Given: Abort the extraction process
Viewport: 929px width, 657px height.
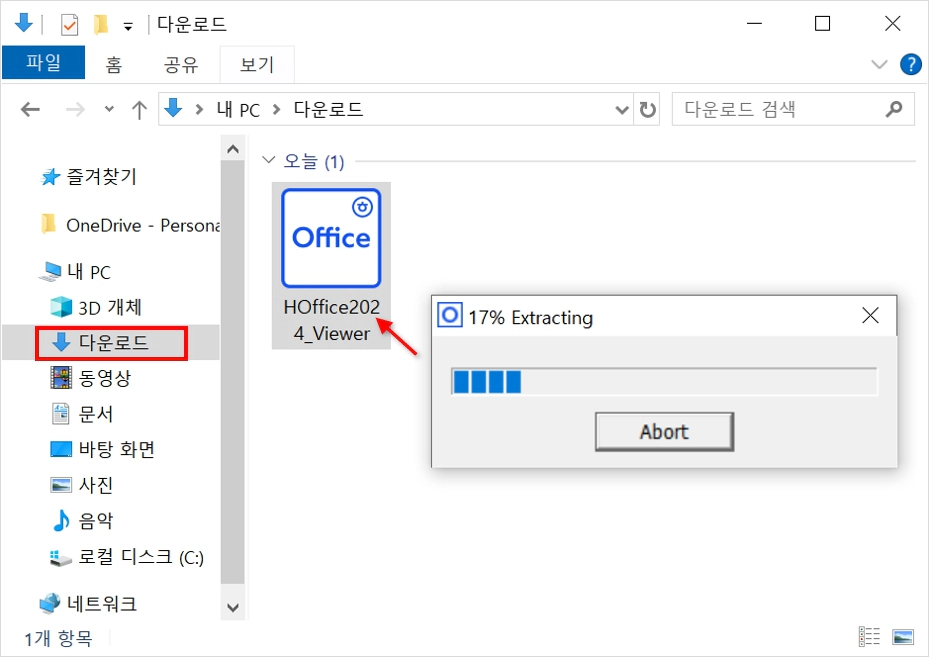Looking at the screenshot, I should pyautogui.click(x=664, y=431).
